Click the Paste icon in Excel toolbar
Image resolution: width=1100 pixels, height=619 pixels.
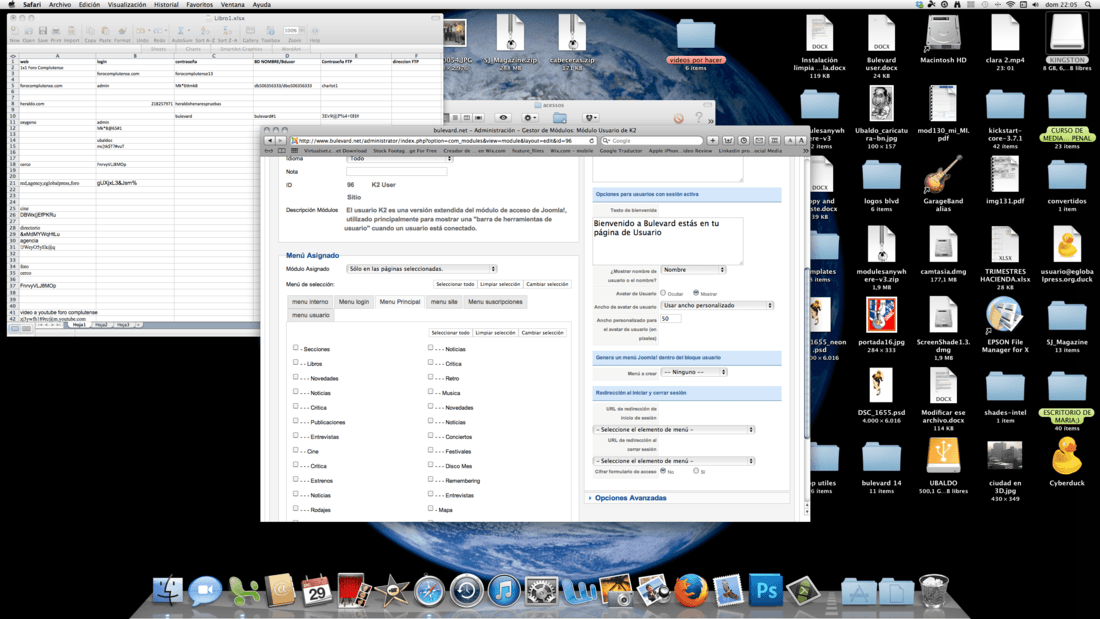pyautogui.click(x=105, y=32)
